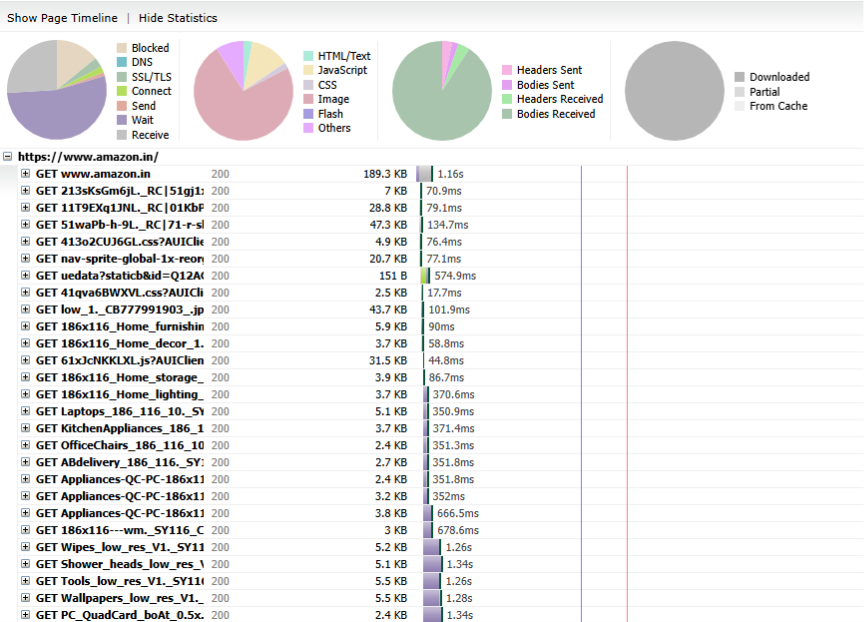The width and height of the screenshot is (864, 622).
Task: Click the 1.16s timeline bar for www.amazon.in
Action: pyautogui.click(x=425, y=174)
